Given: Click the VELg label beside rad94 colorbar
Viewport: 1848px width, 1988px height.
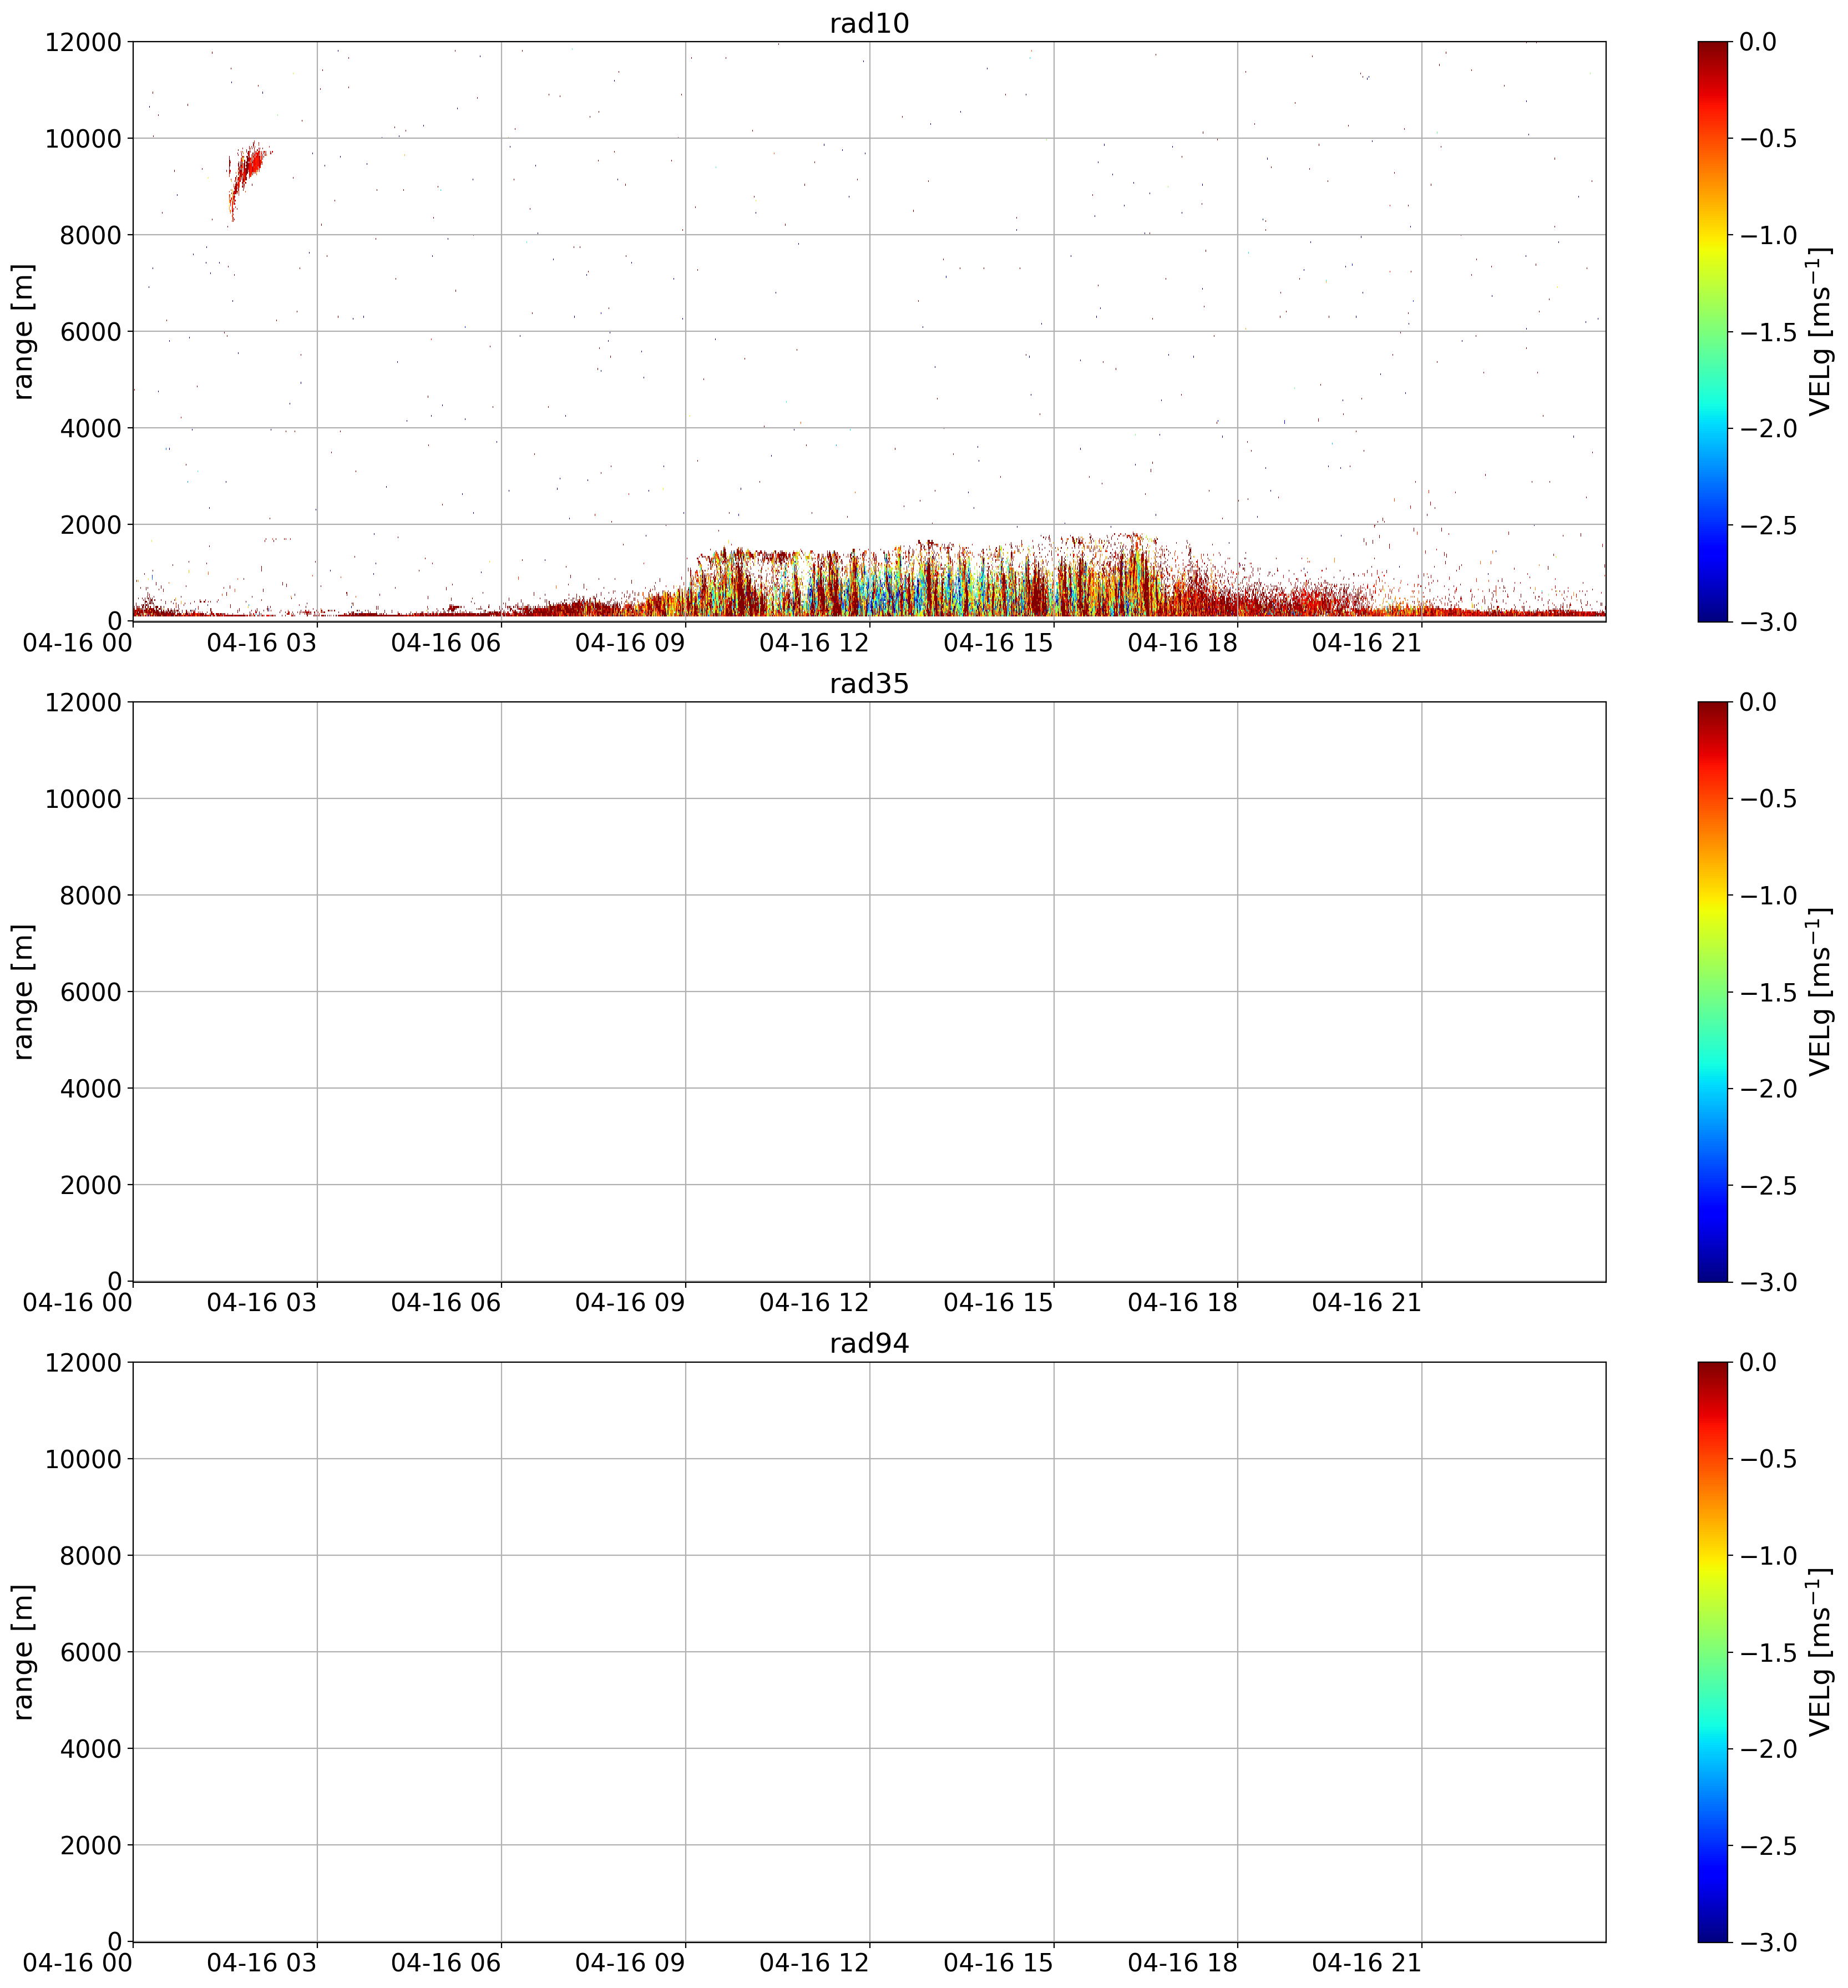Looking at the screenshot, I should coord(1820,1651).
